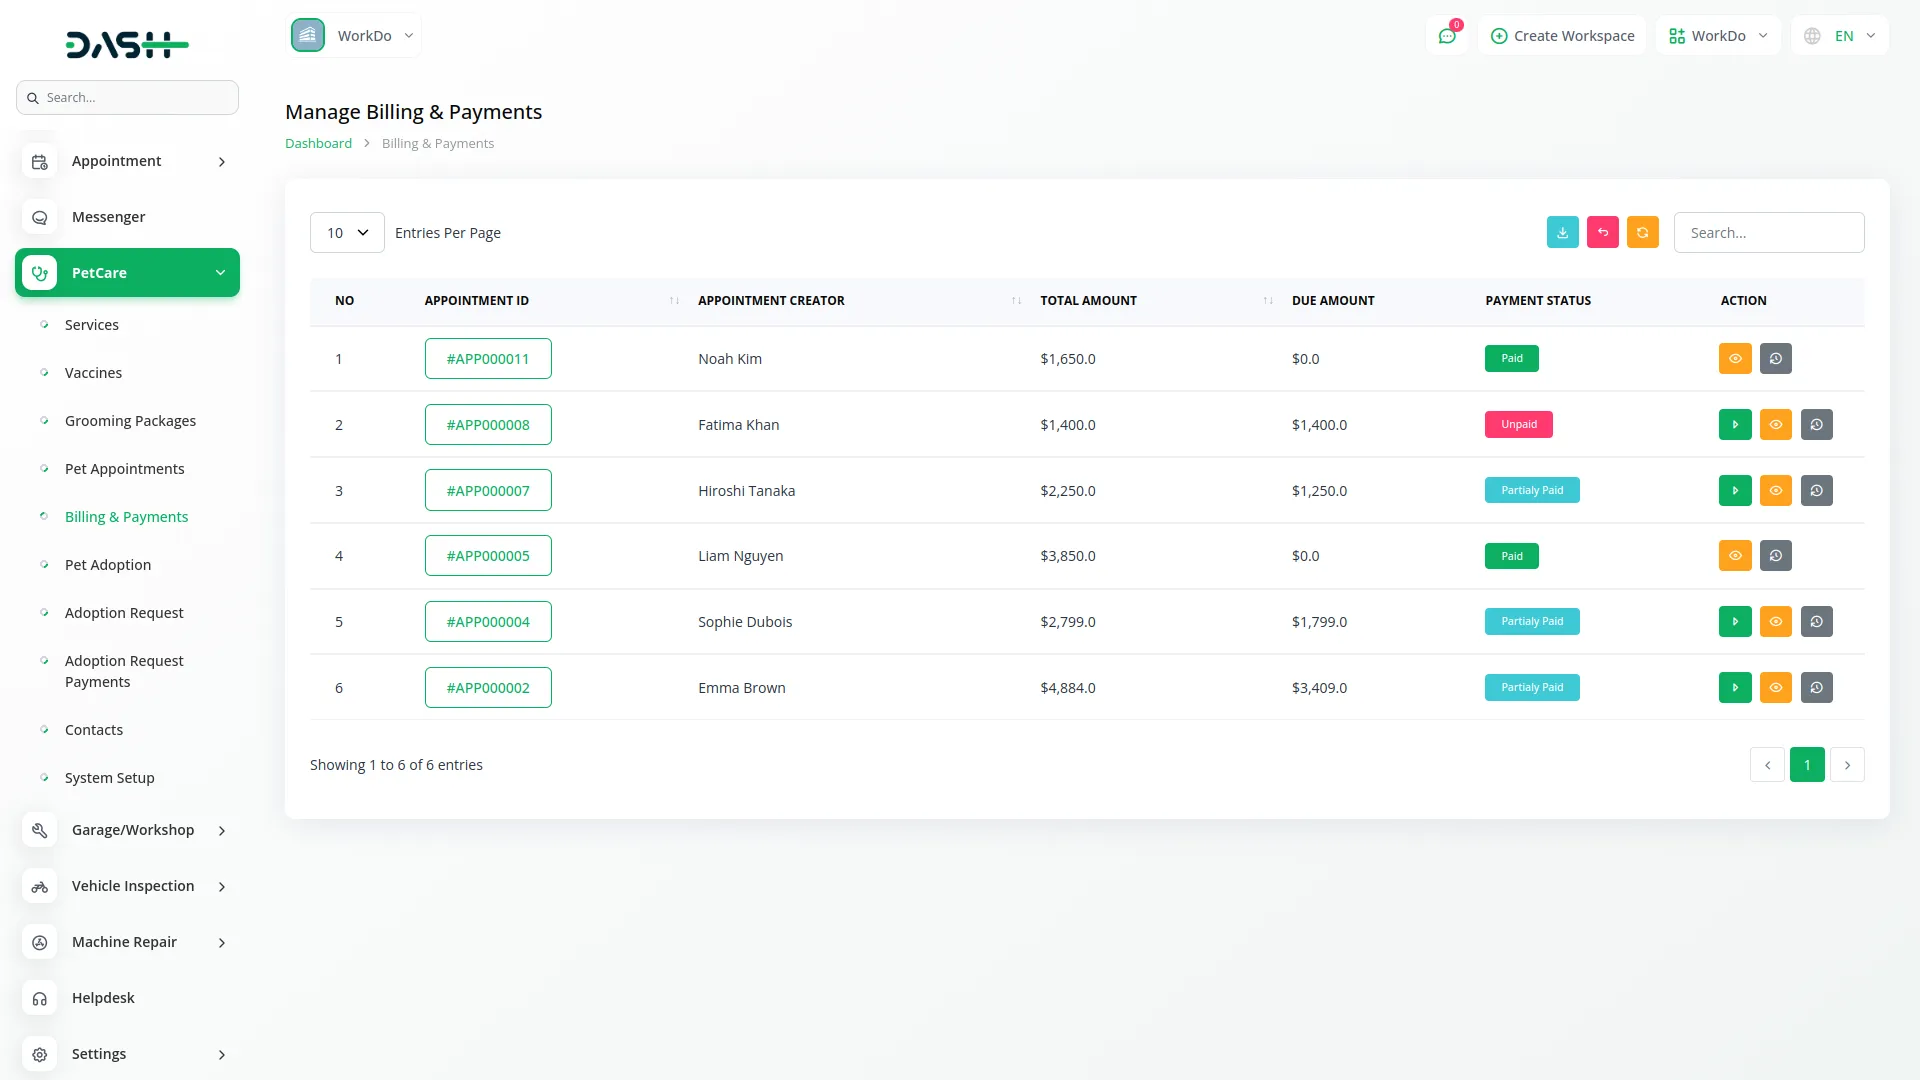
Task: Sort by Appointment ID column arrows
Action: point(674,301)
